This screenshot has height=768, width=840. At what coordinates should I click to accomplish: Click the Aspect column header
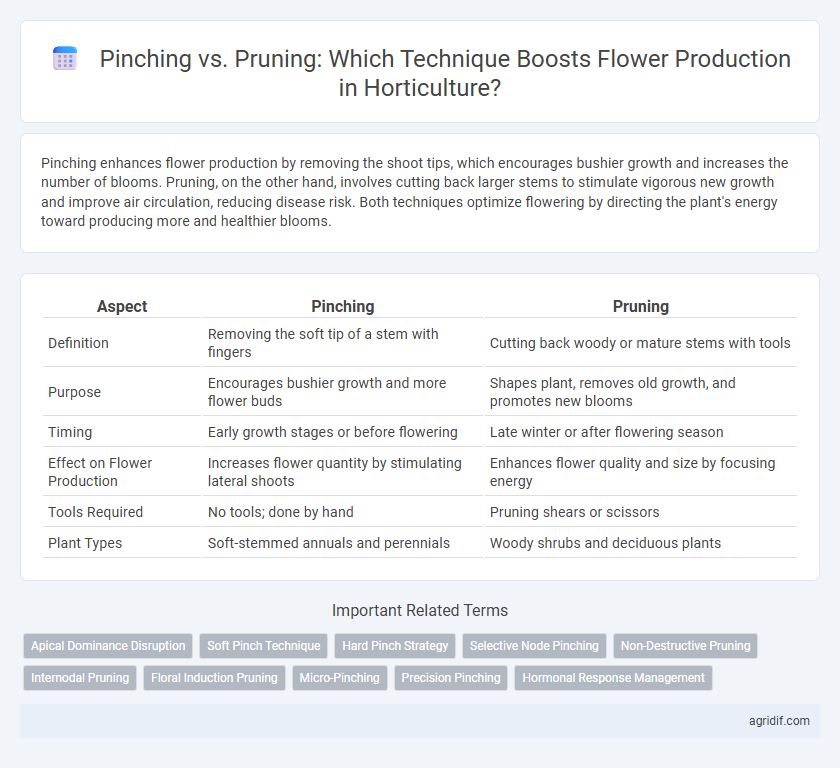pyautogui.click(x=122, y=306)
